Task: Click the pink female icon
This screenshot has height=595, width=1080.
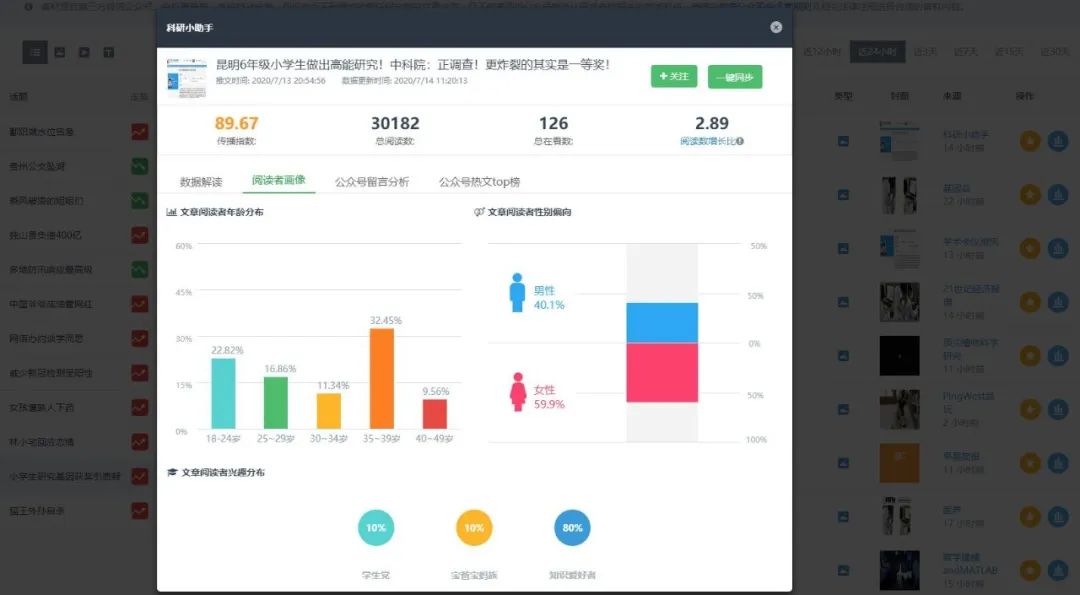Action: [518, 392]
